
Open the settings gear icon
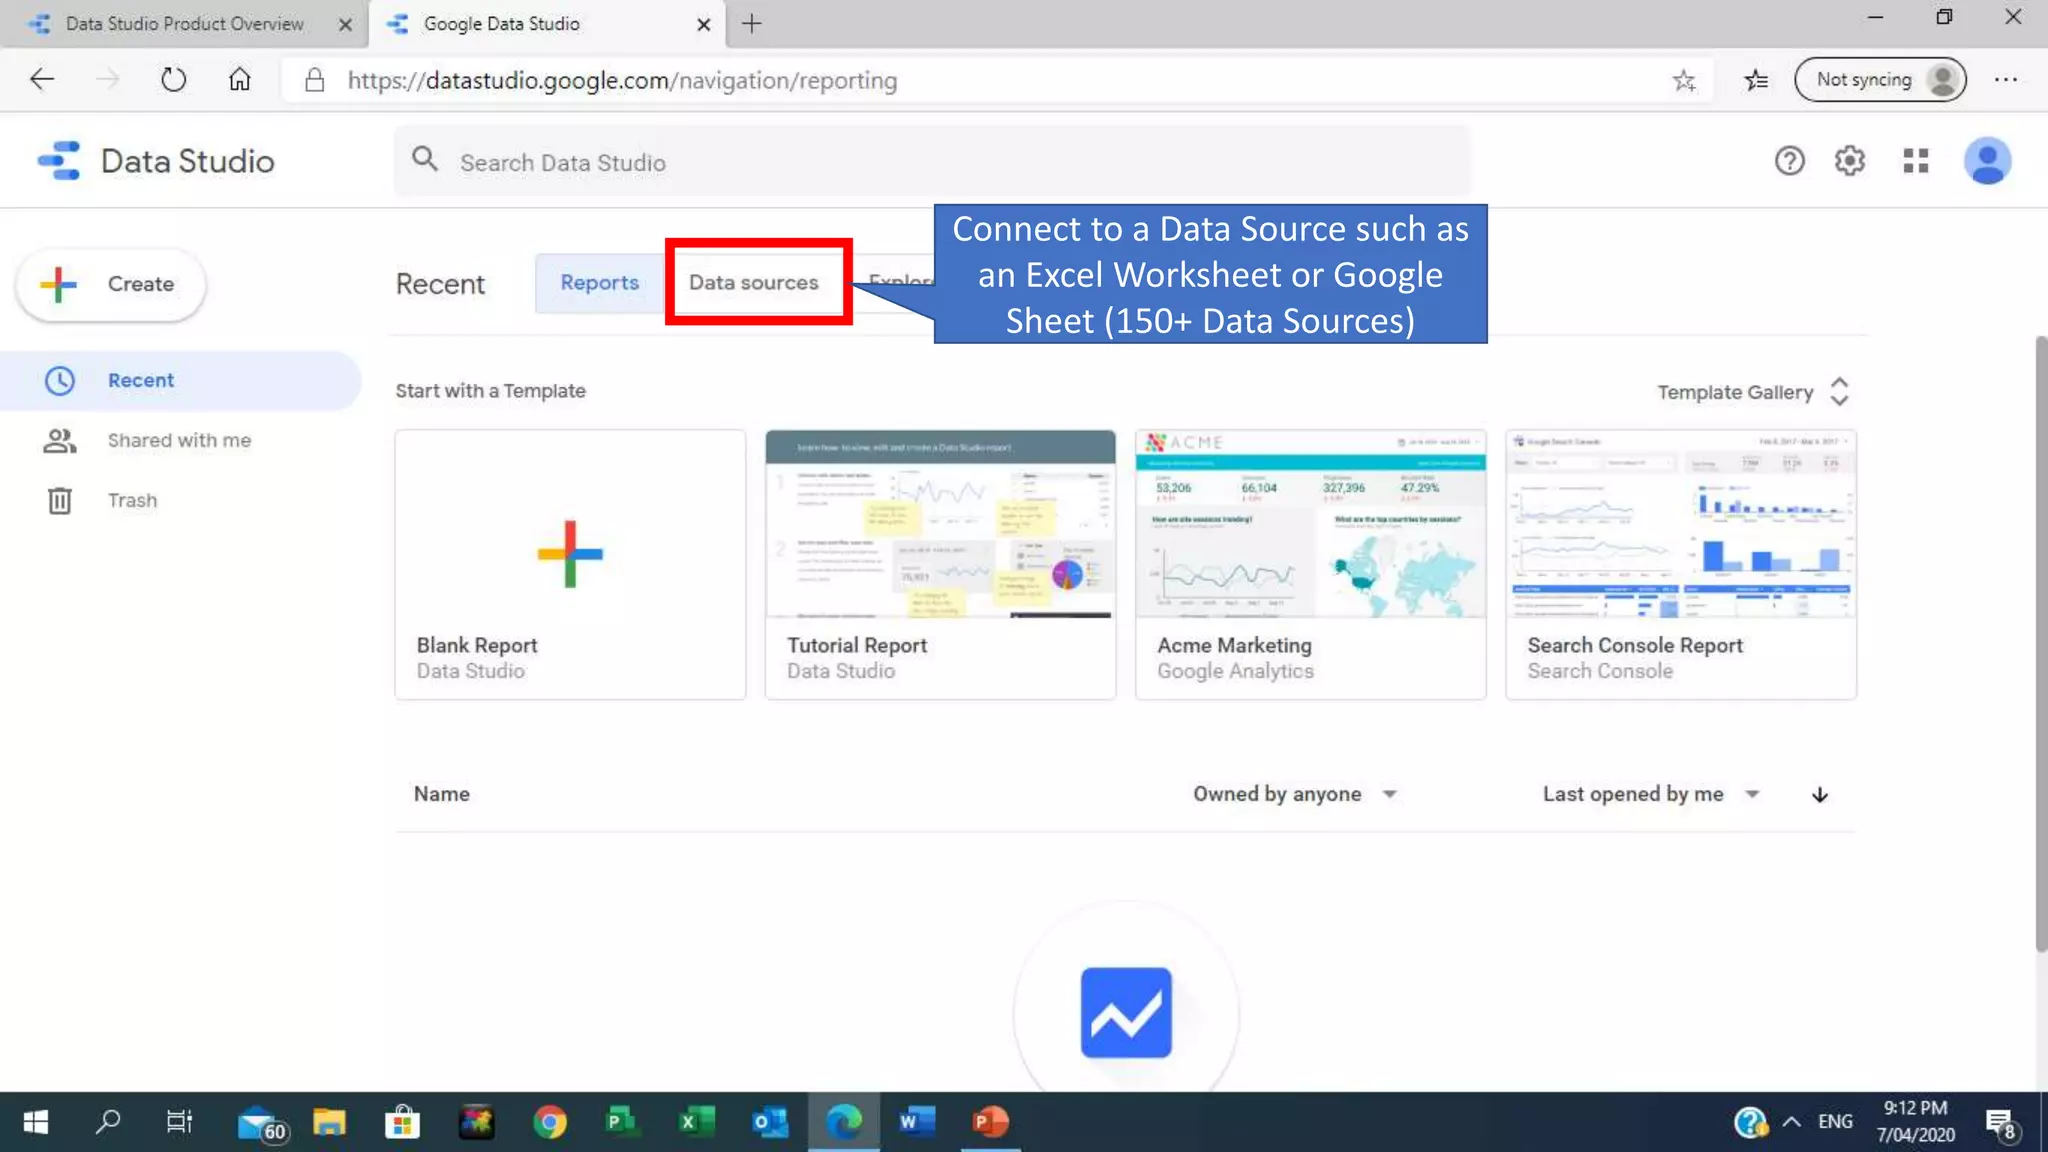tap(1850, 161)
